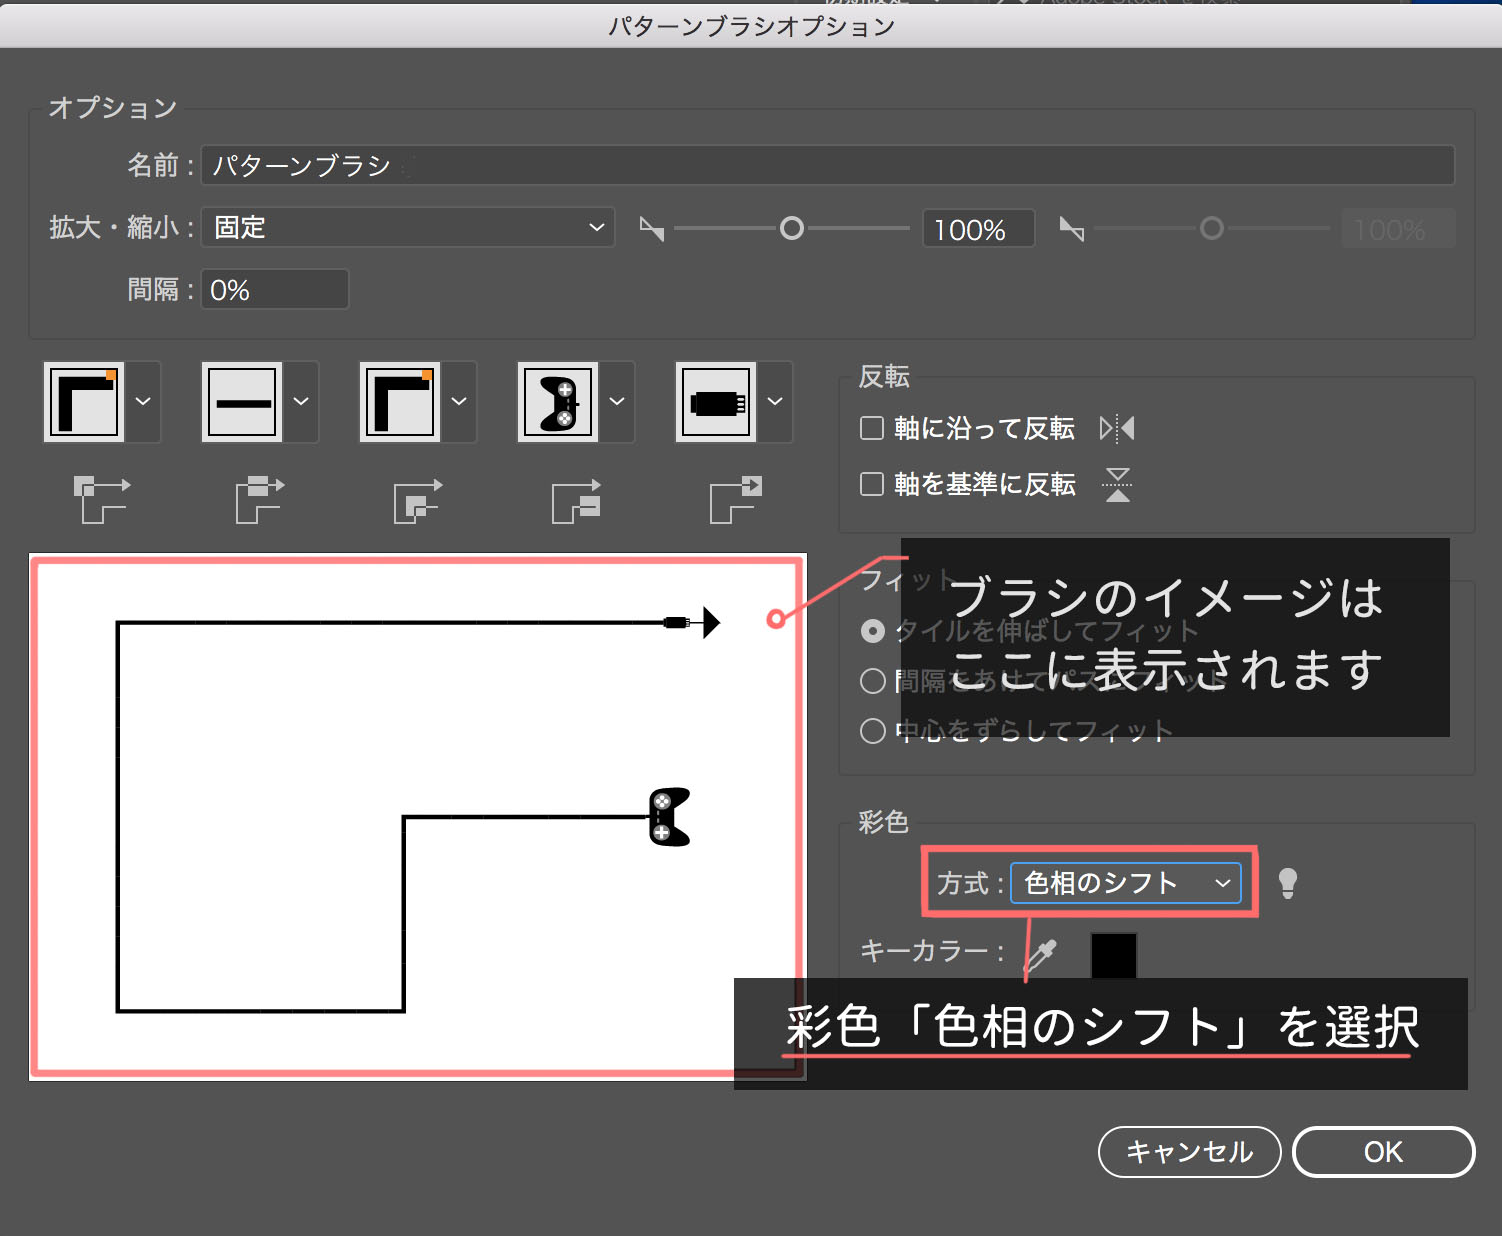This screenshot has height=1236, width=1502.
Task: Click the brush preview area
Action: pos(418,817)
